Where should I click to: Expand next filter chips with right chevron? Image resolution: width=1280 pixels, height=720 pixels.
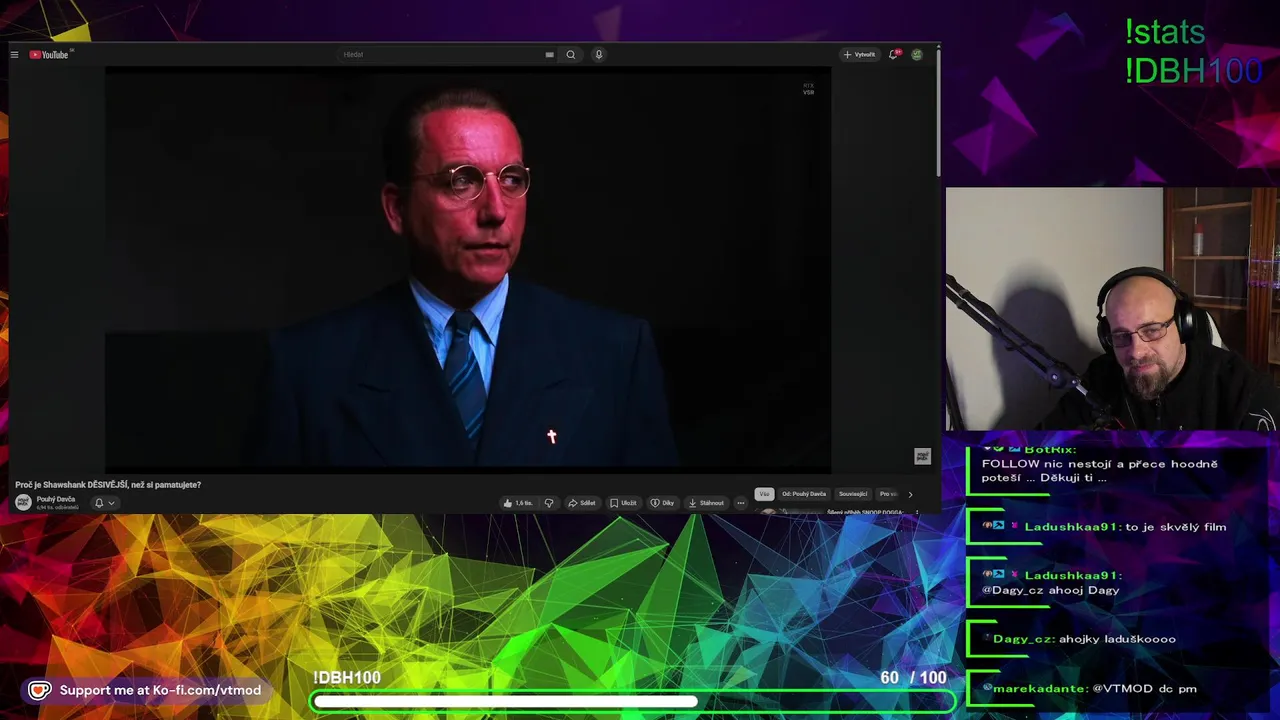pyautogui.click(x=910, y=494)
